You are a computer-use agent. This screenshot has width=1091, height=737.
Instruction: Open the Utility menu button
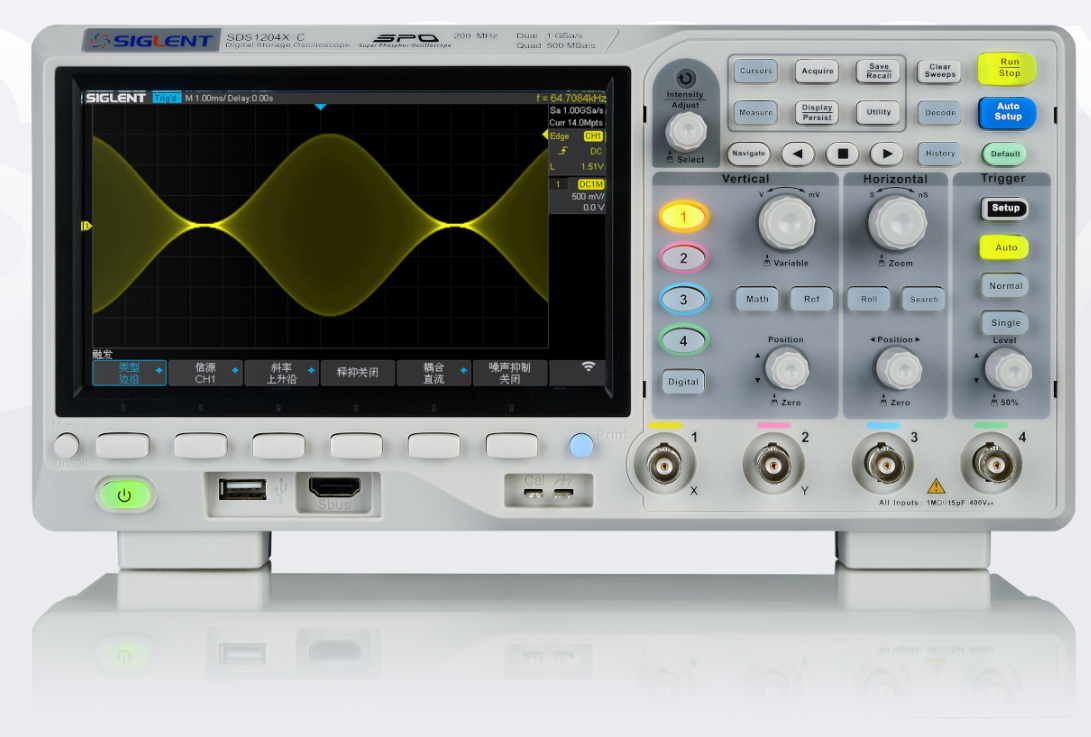(879, 112)
